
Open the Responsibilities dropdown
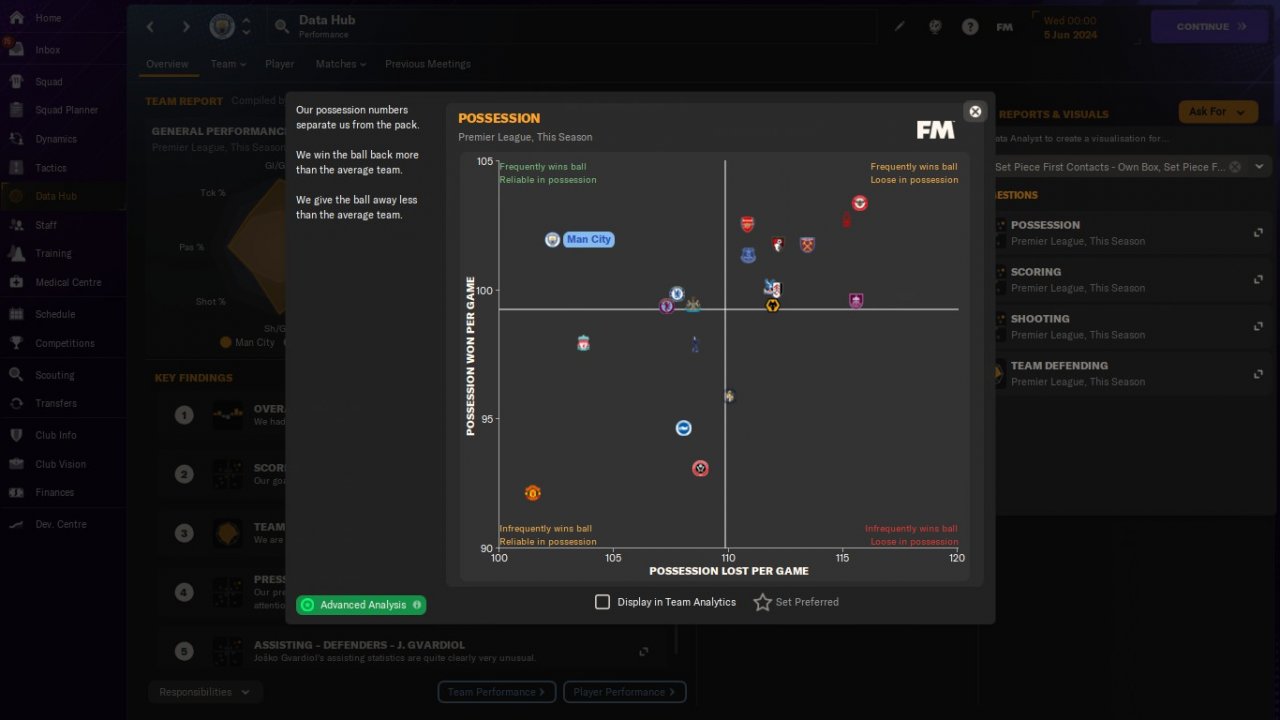[x=205, y=692]
